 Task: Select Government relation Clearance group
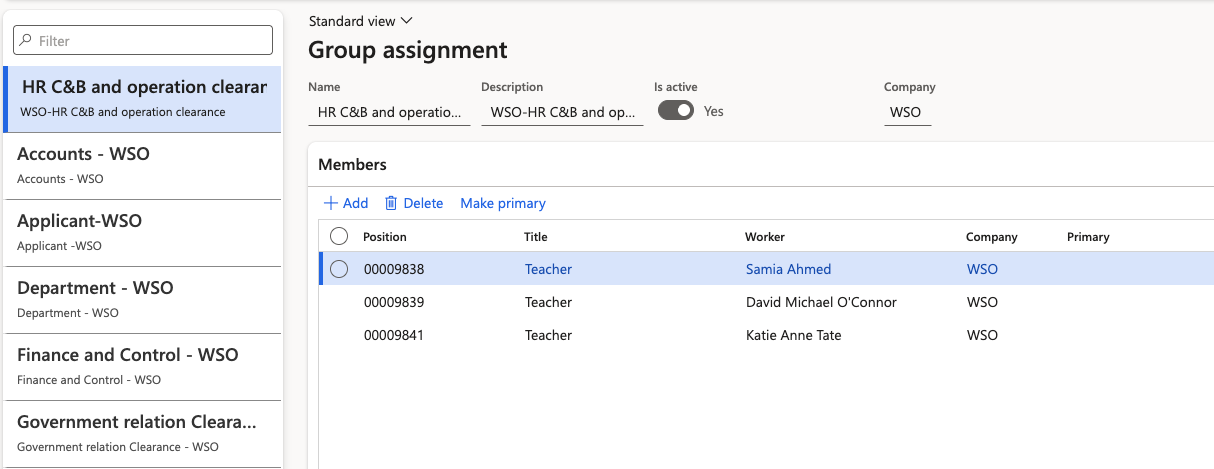pos(143,434)
